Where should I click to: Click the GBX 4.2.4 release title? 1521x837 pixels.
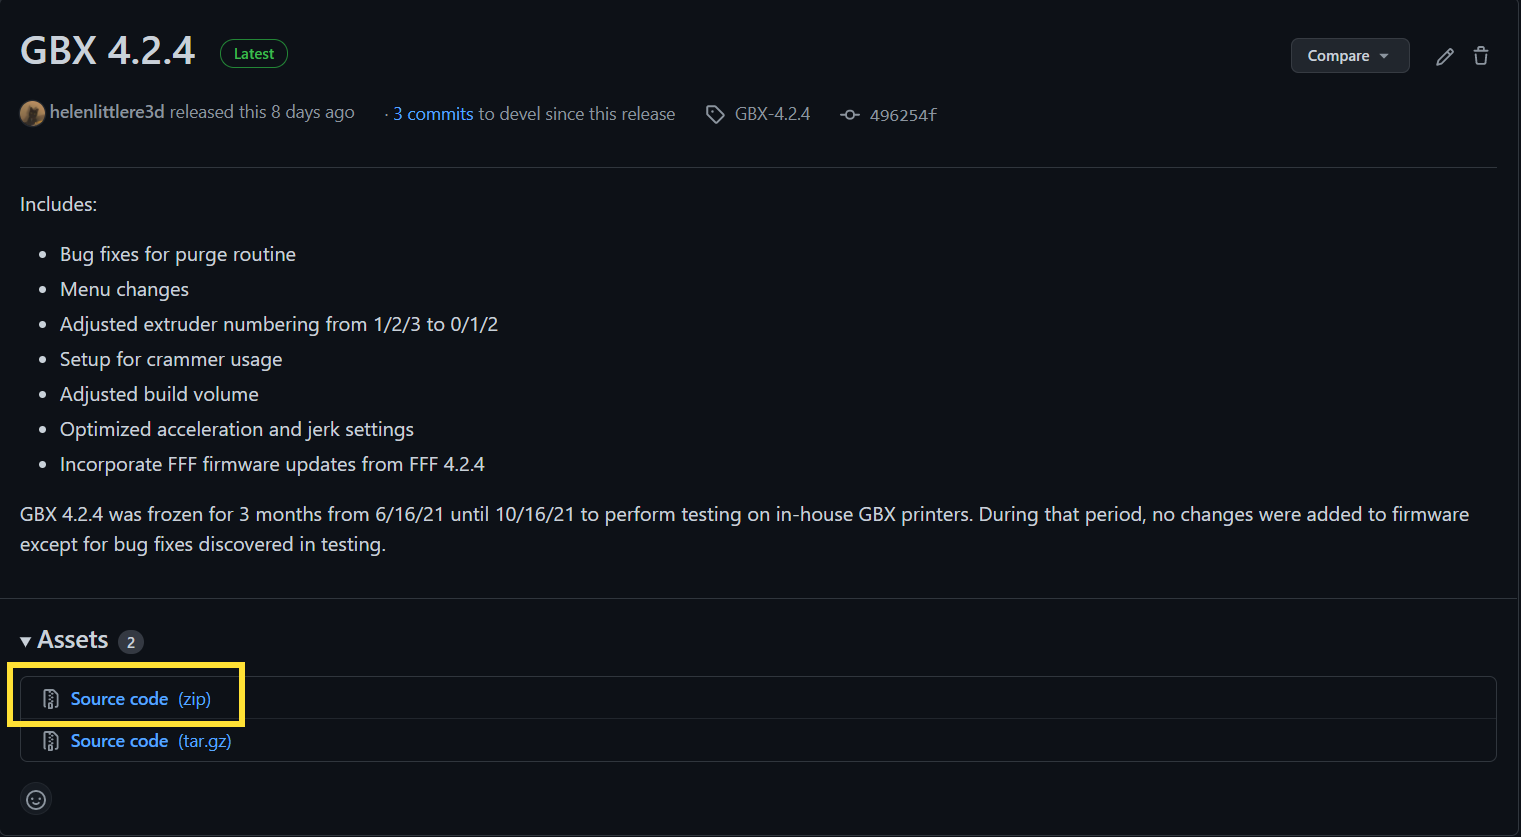click(108, 51)
